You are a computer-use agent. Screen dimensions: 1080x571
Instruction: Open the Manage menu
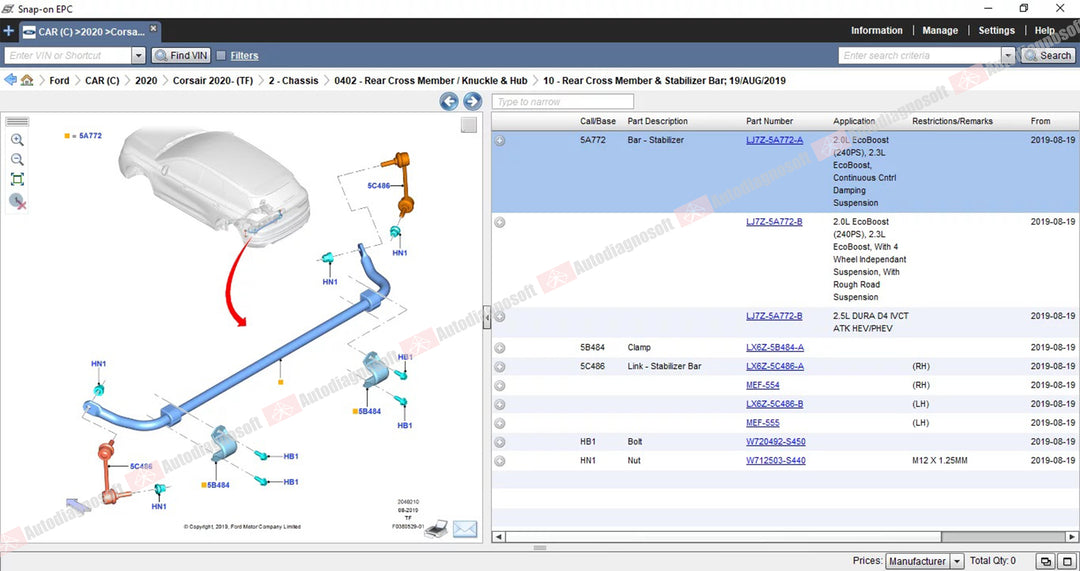point(940,30)
